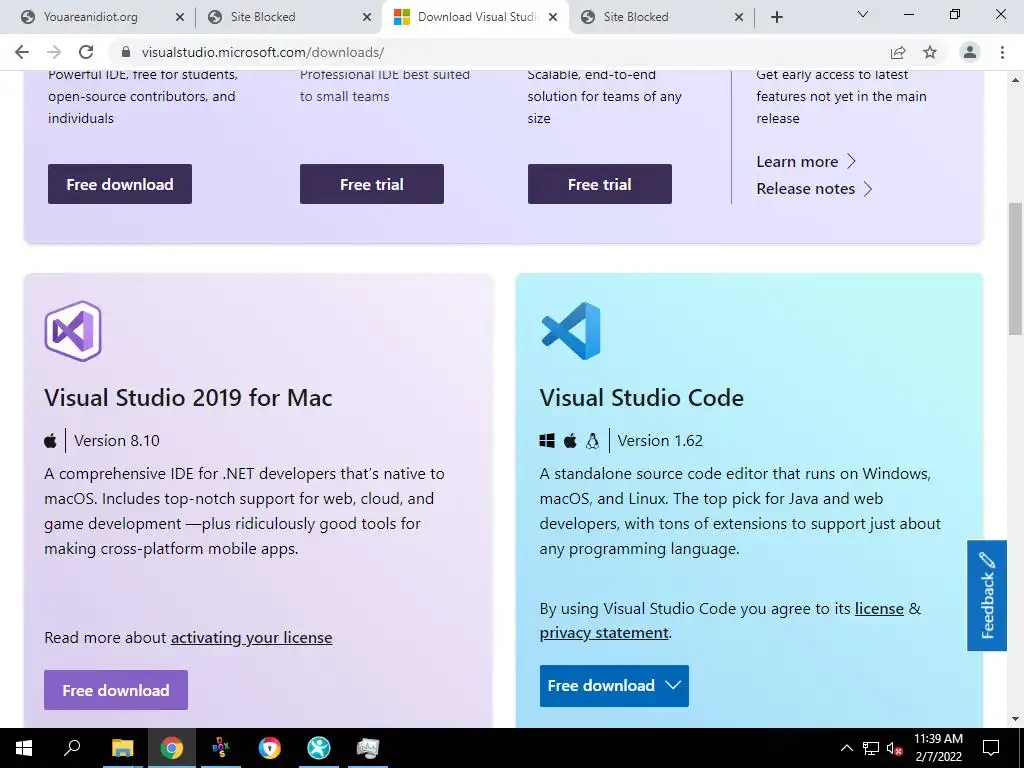The width and height of the screenshot is (1024, 768).
Task: Open taskbar search magnifier
Action: coord(72,748)
